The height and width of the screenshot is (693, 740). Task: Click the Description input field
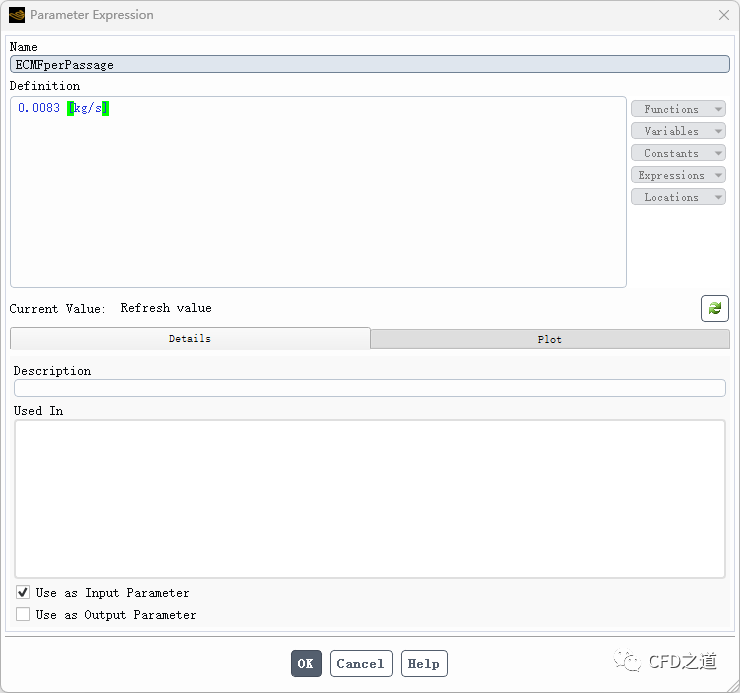coord(370,388)
